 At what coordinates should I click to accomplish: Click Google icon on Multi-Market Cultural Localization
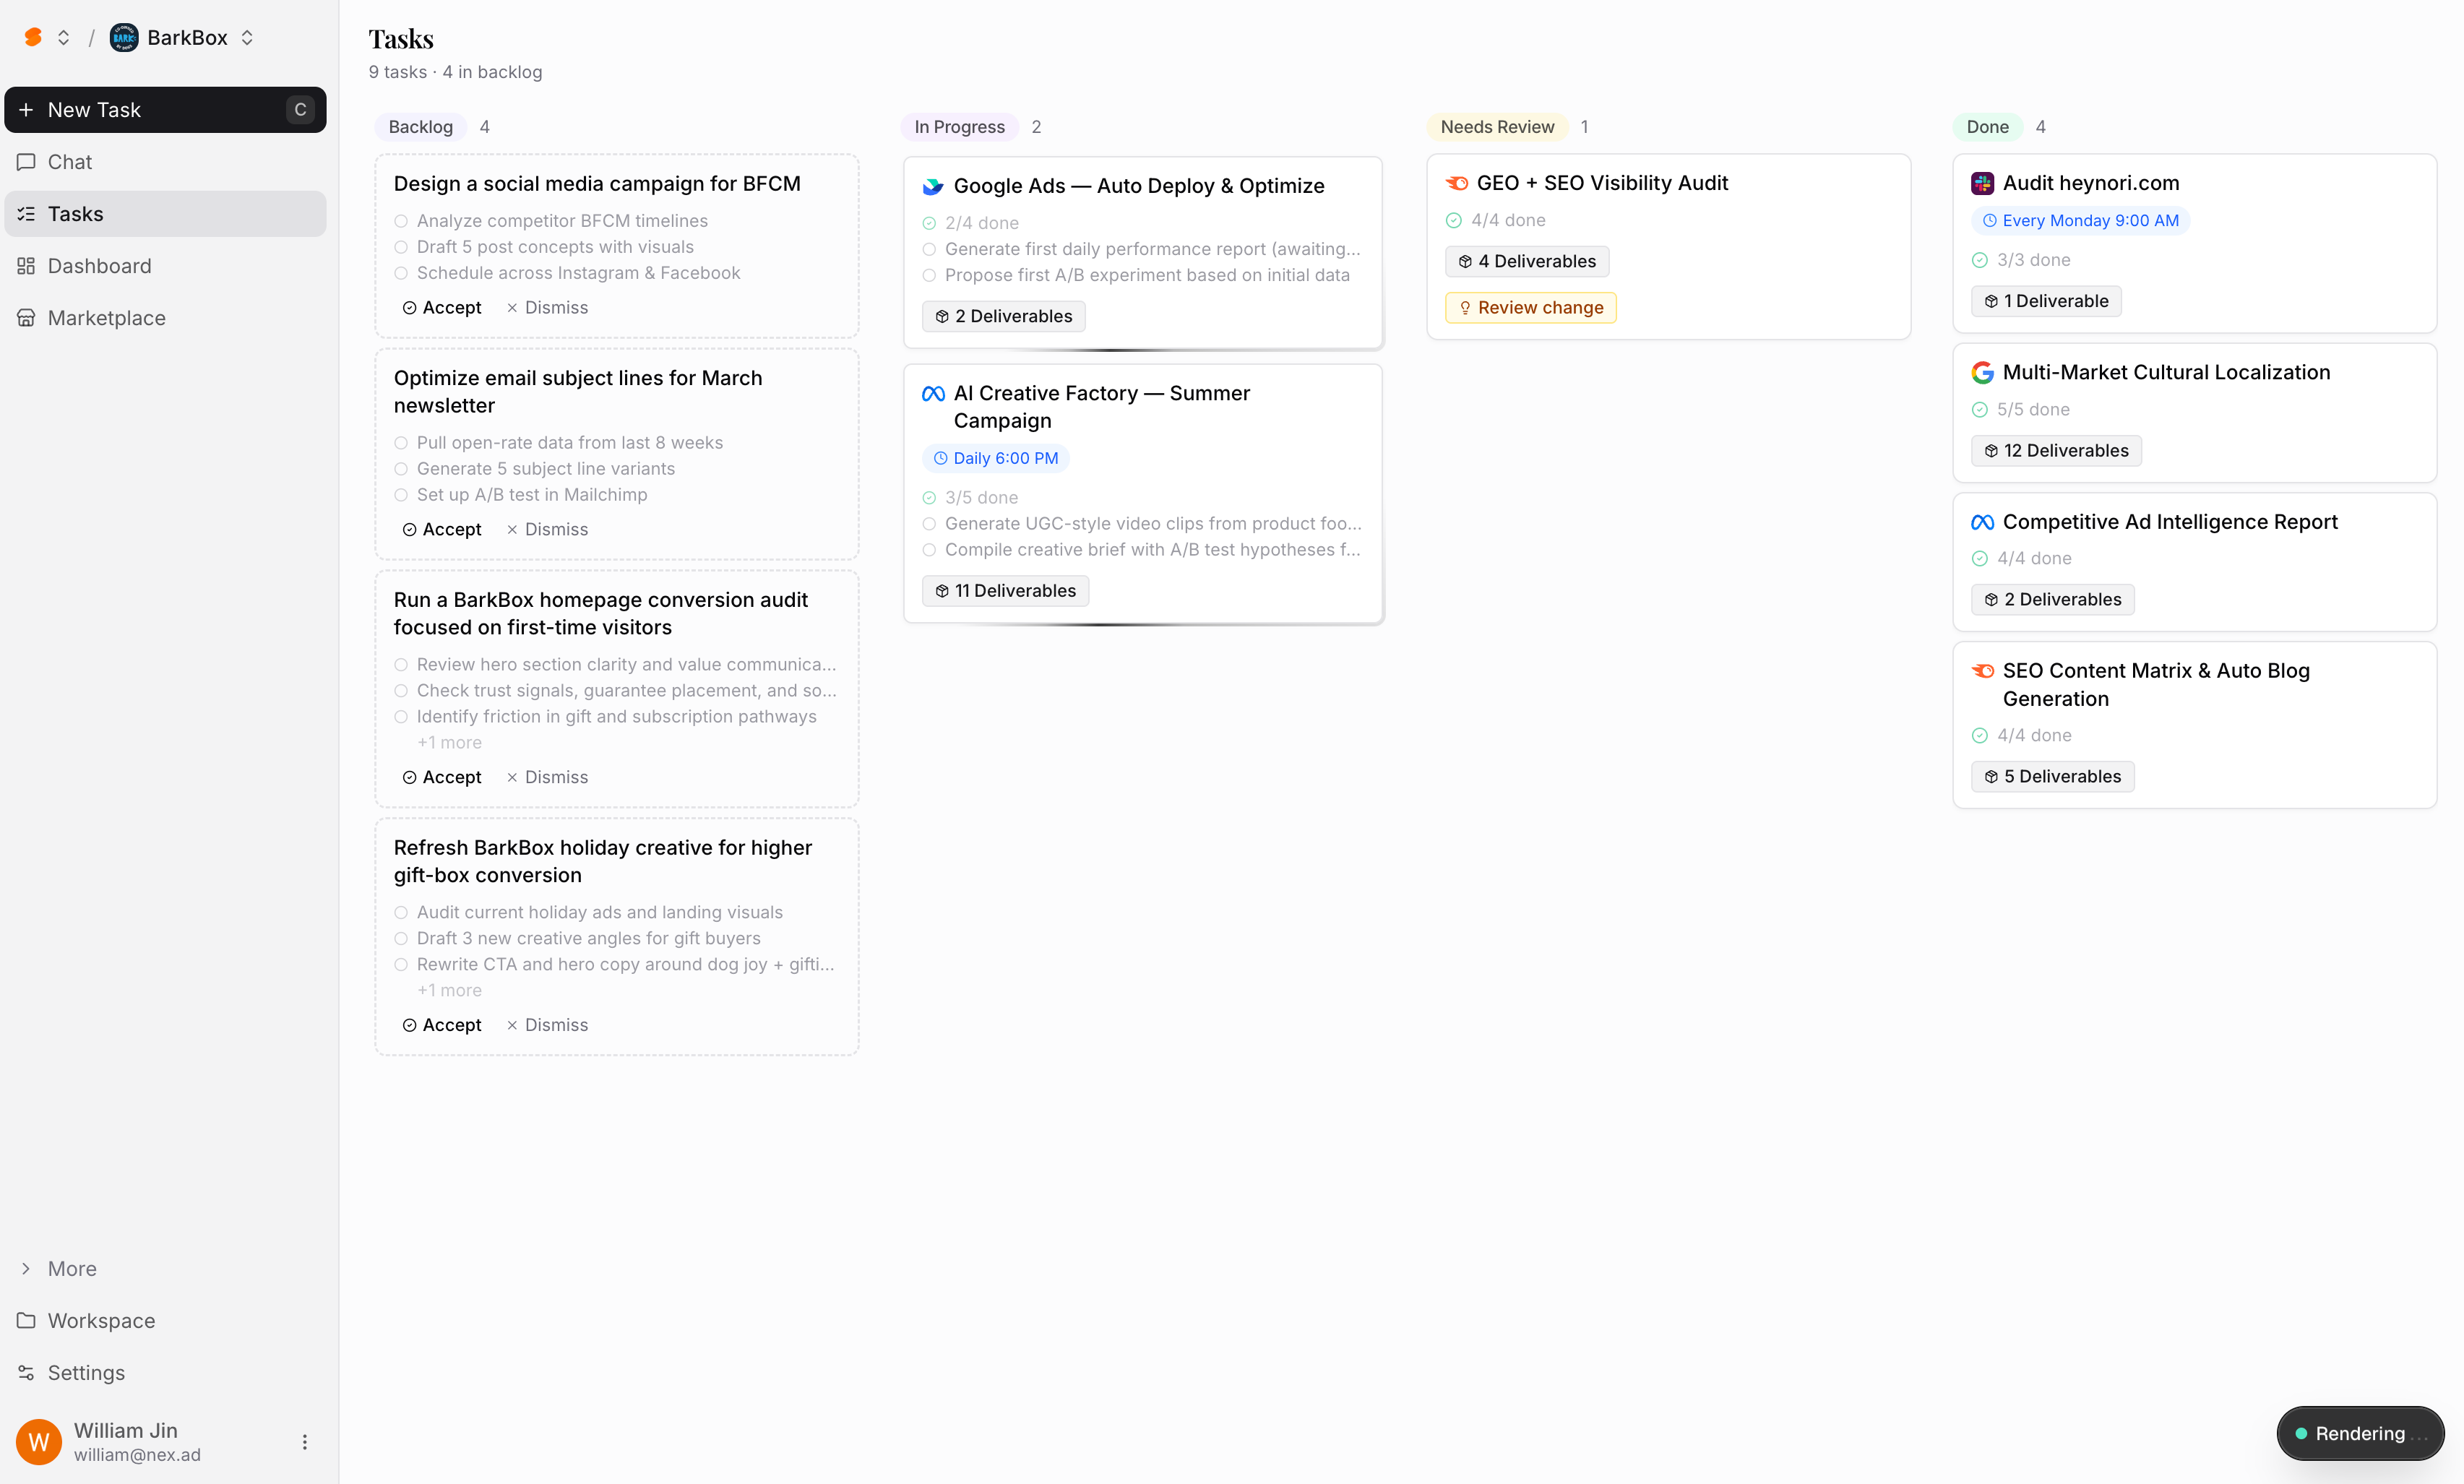[x=1982, y=373]
